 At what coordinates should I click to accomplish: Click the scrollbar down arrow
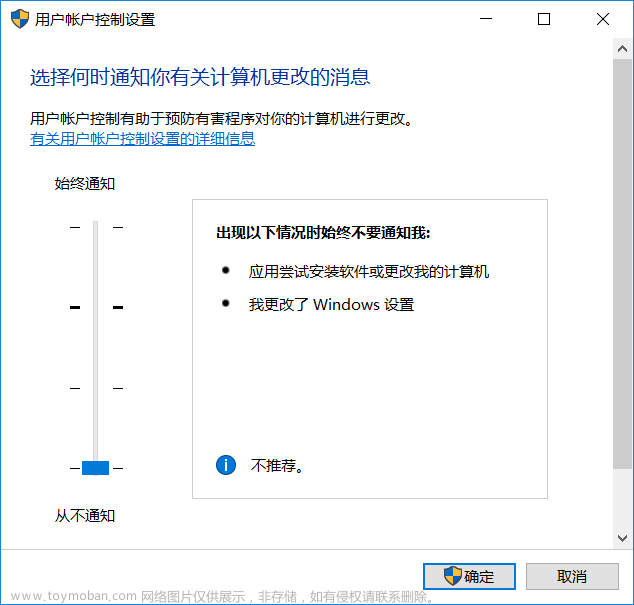[622, 538]
